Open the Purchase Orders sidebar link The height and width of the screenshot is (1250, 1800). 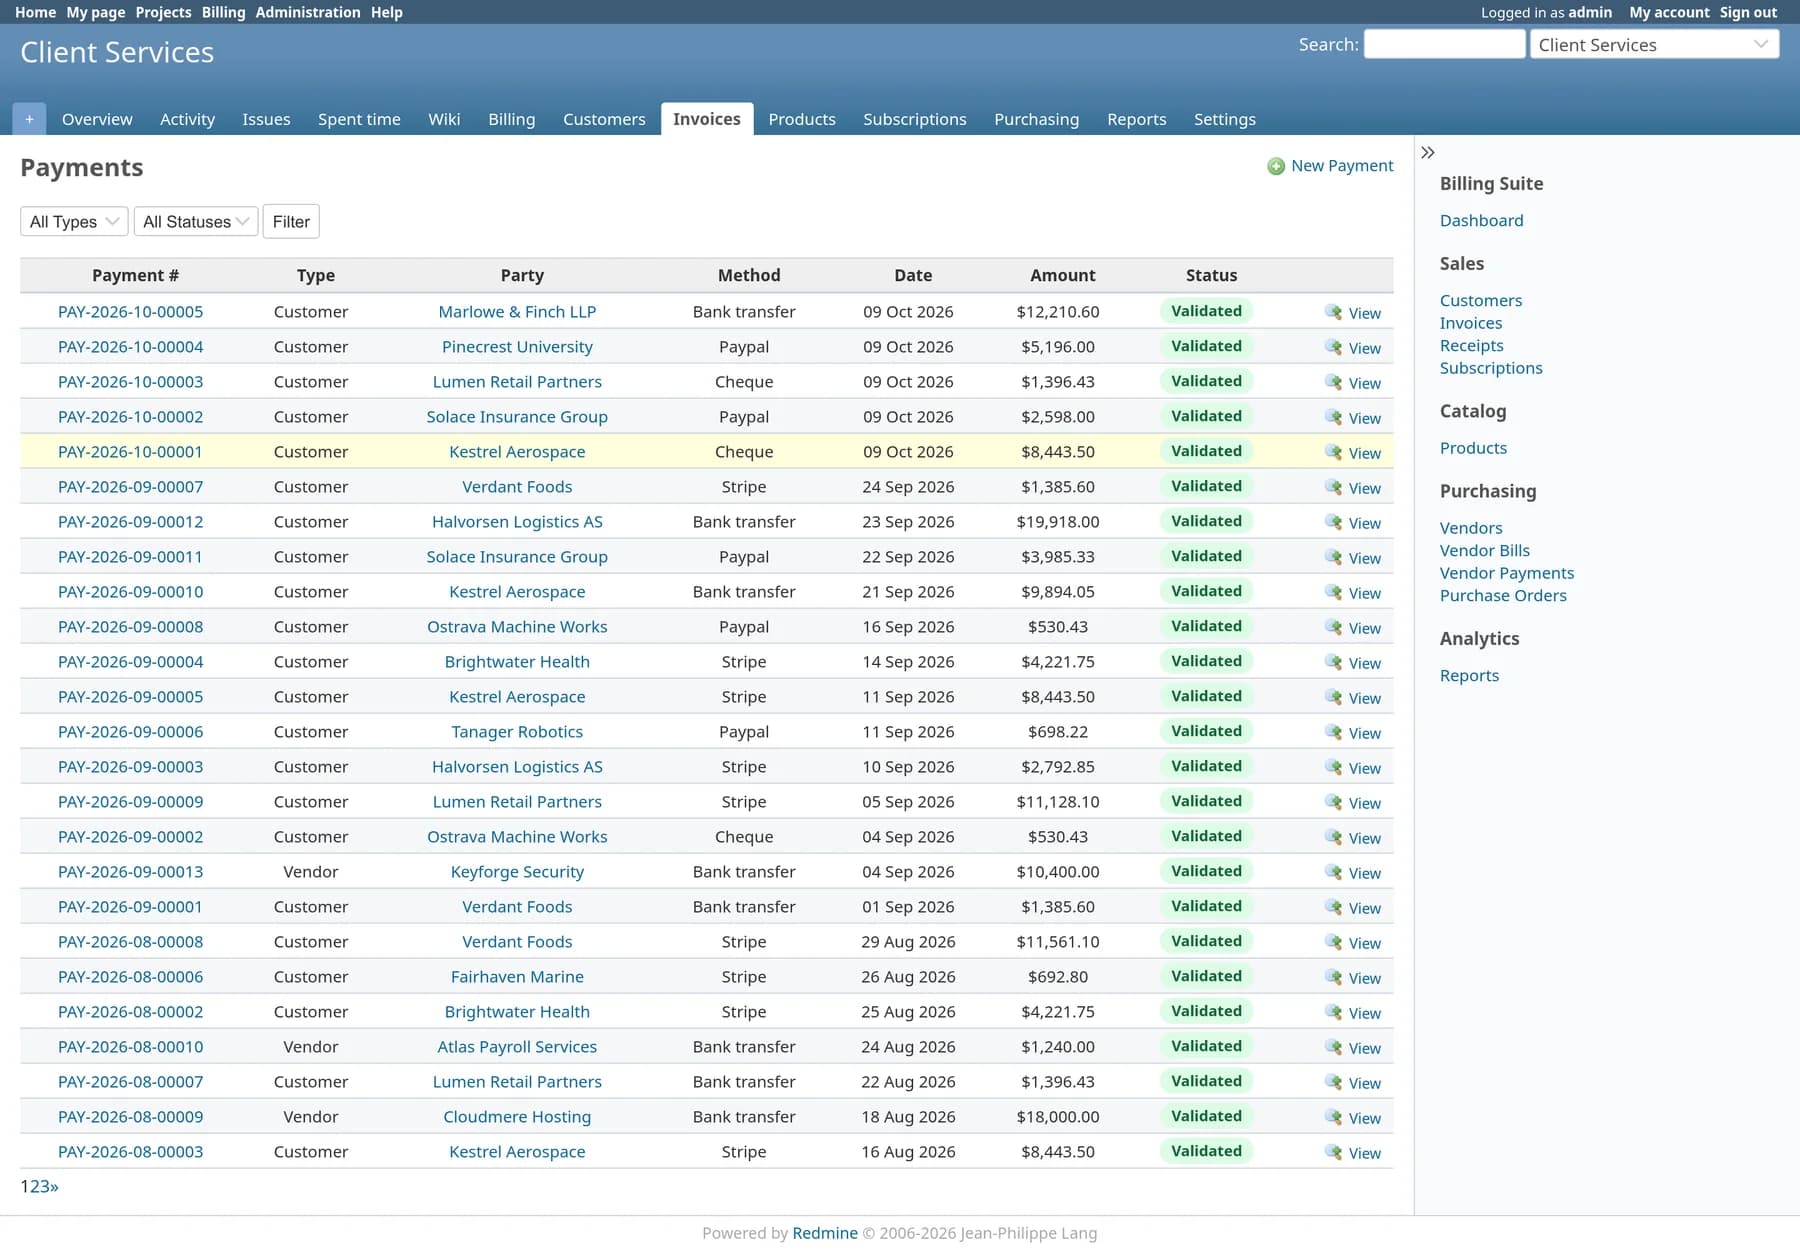[1503, 595]
